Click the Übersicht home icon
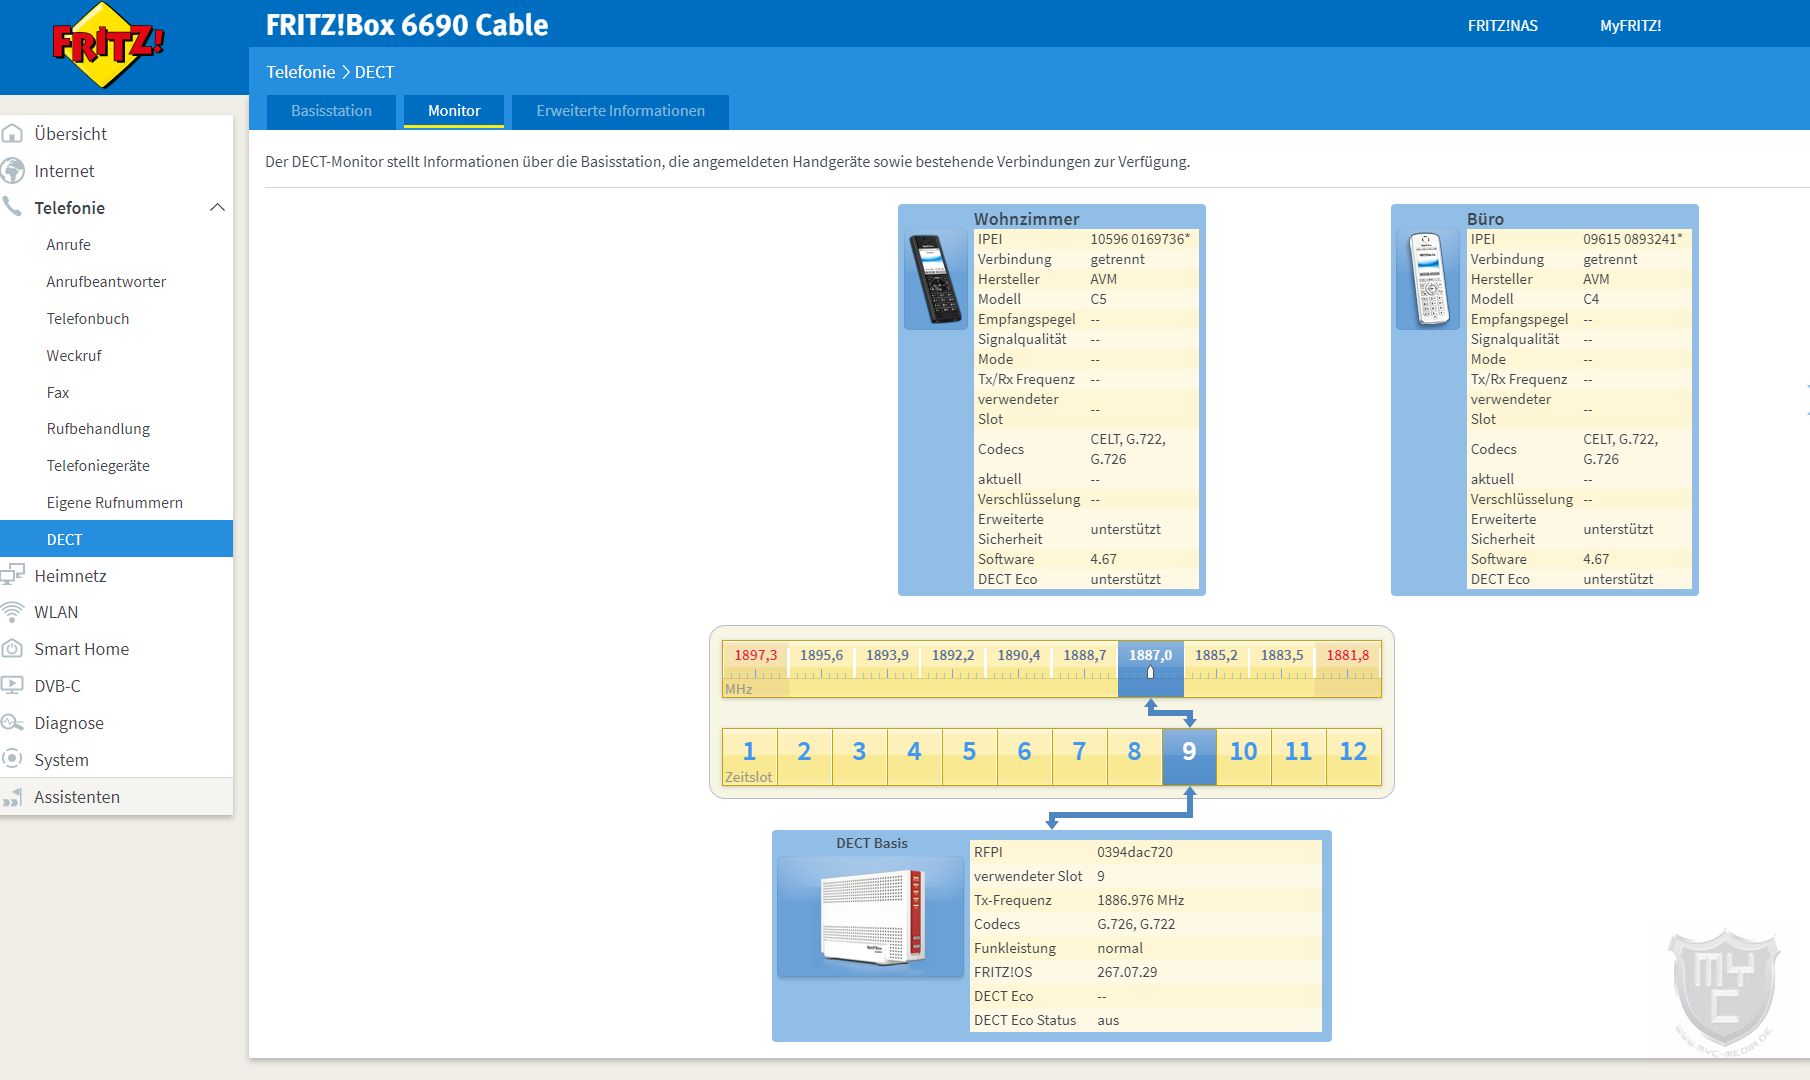The image size is (1810, 1080). (x=13, y=134)
